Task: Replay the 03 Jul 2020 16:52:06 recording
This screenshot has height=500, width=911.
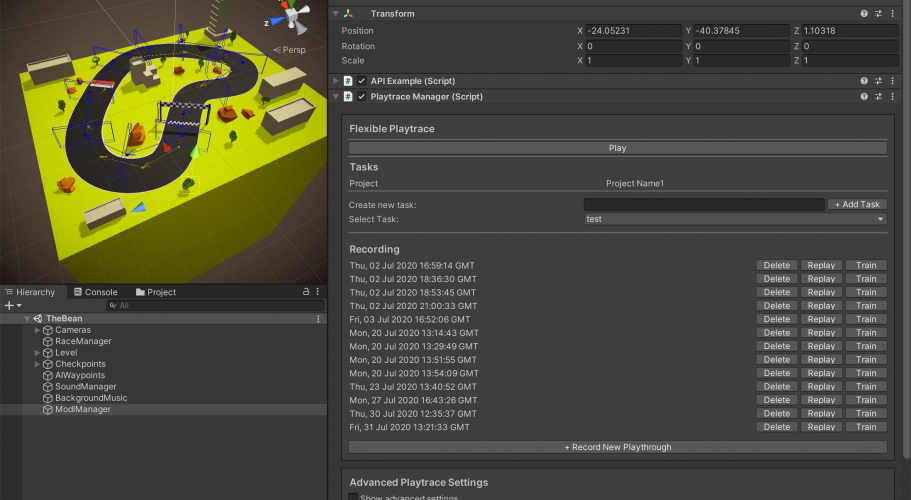Action: pyautogui.click(x=821, y=319)
